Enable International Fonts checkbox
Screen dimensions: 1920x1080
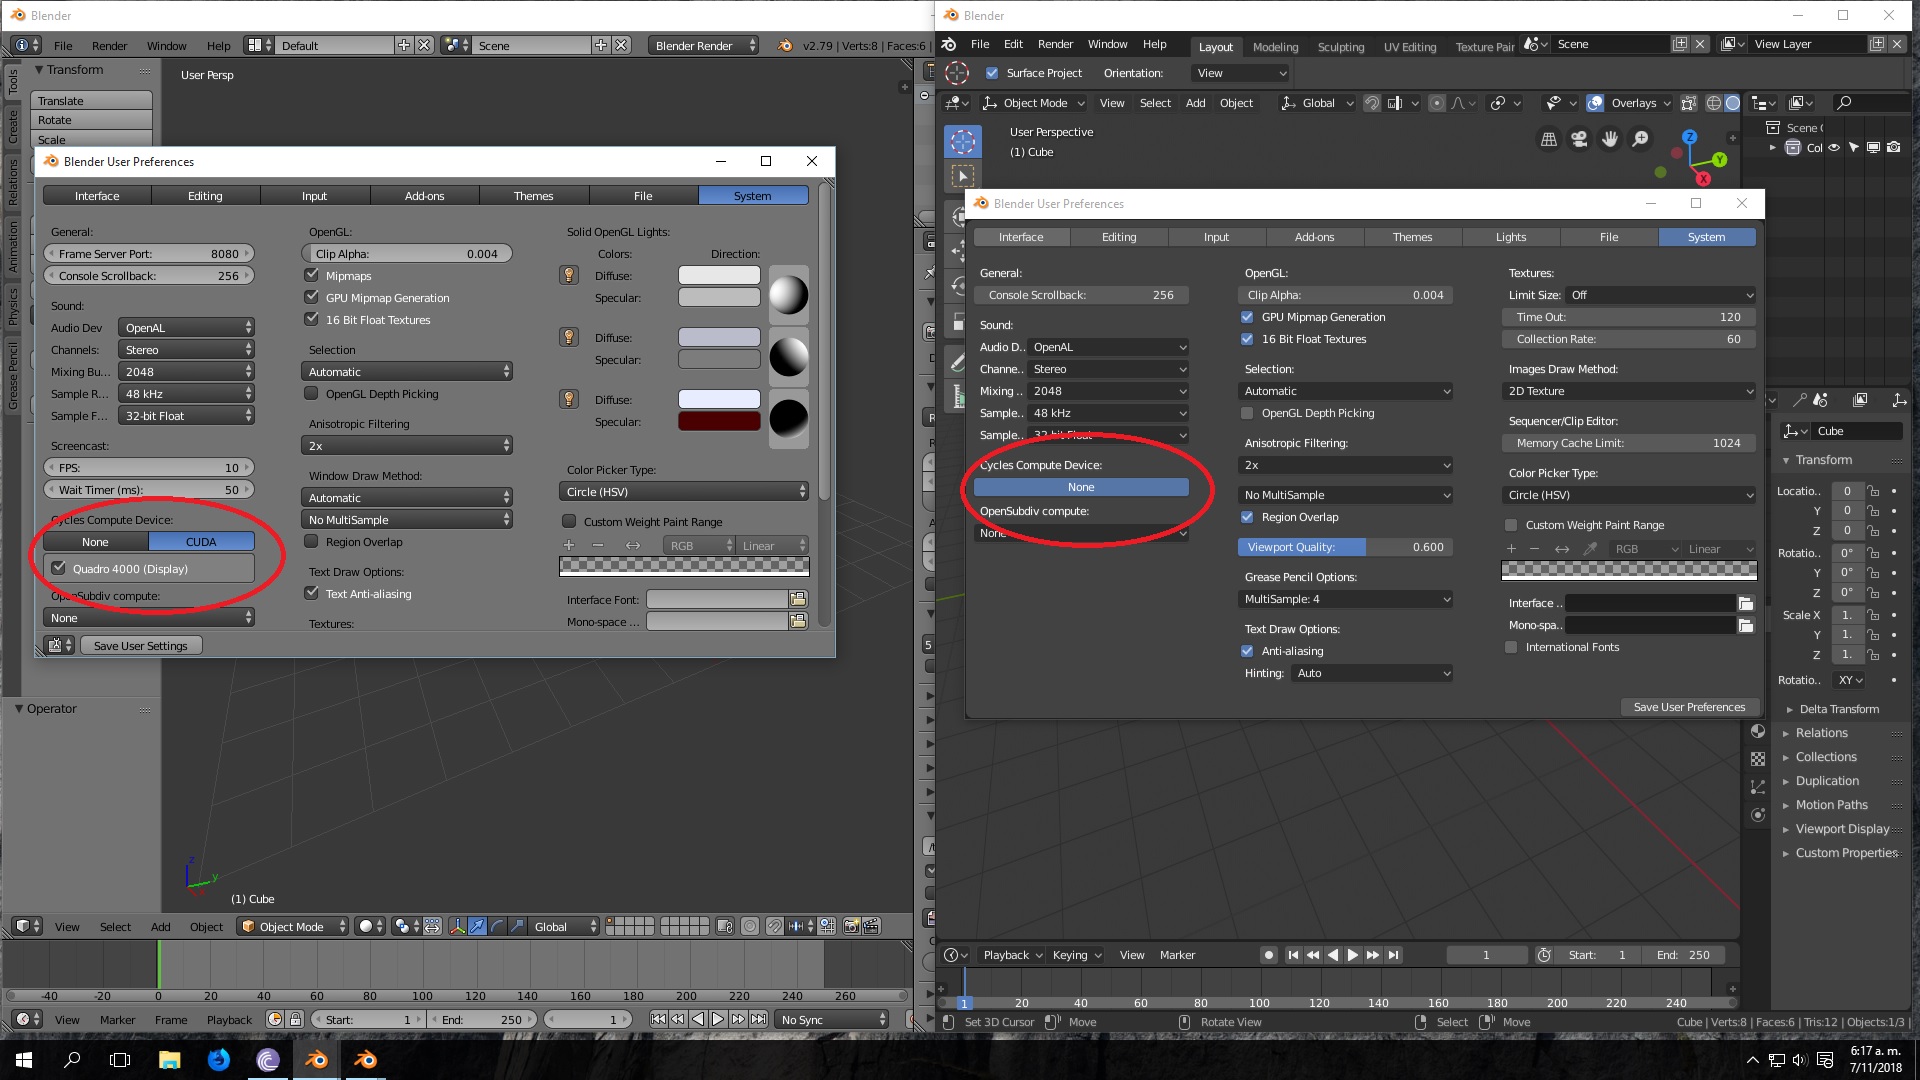point(1511,647)
